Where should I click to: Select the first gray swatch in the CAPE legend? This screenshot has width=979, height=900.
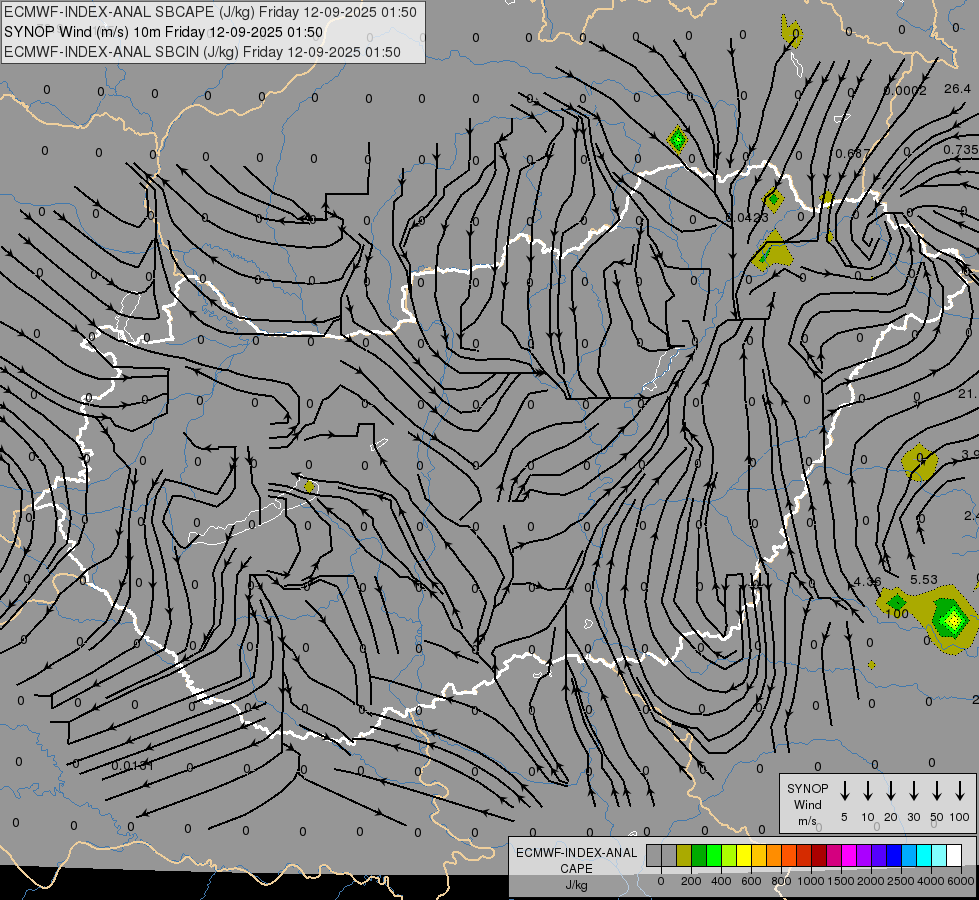pos(654,855)
